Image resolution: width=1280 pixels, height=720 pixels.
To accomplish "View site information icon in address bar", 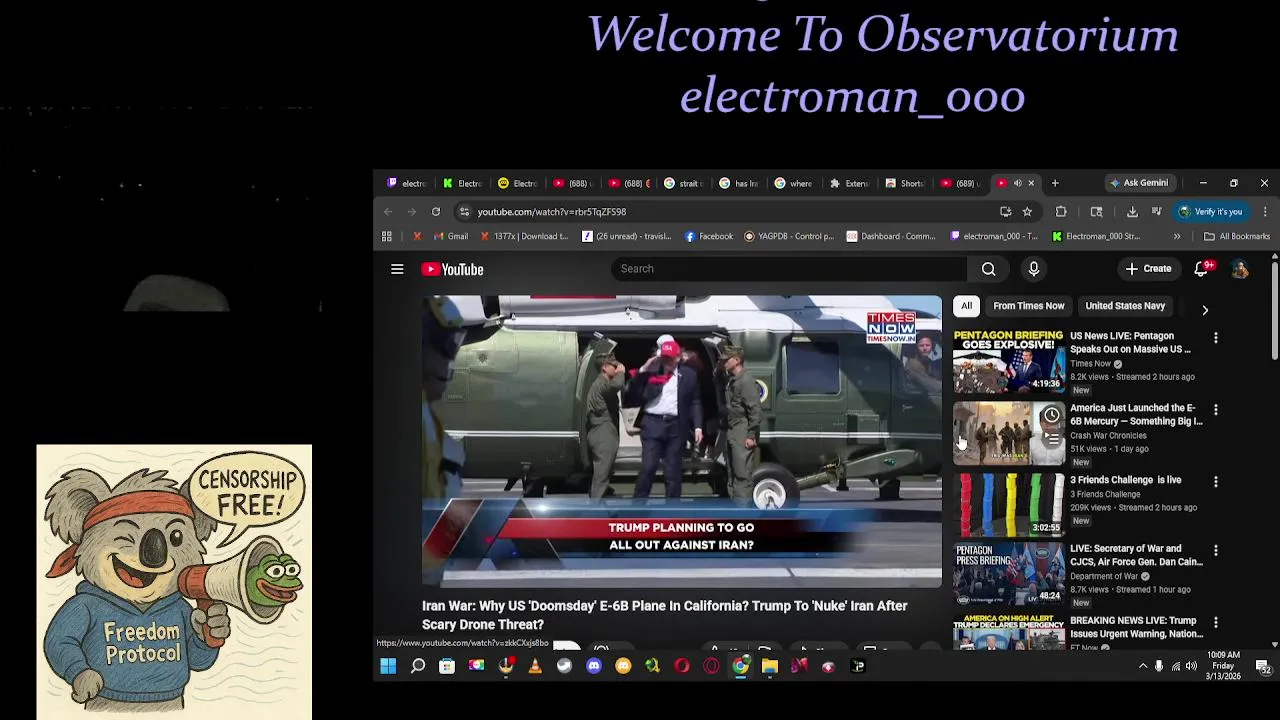I will pyautogui.click(x=464, y=212).
